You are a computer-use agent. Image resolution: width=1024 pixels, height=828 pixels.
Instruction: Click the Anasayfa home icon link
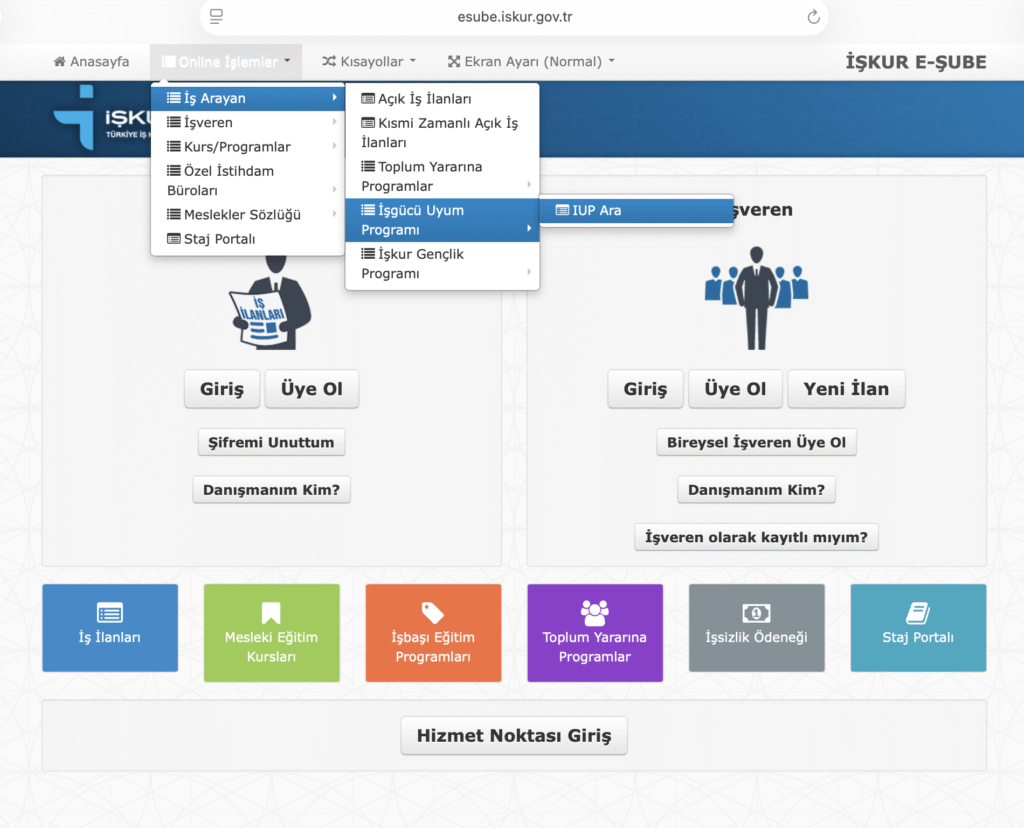coord(91,62)
